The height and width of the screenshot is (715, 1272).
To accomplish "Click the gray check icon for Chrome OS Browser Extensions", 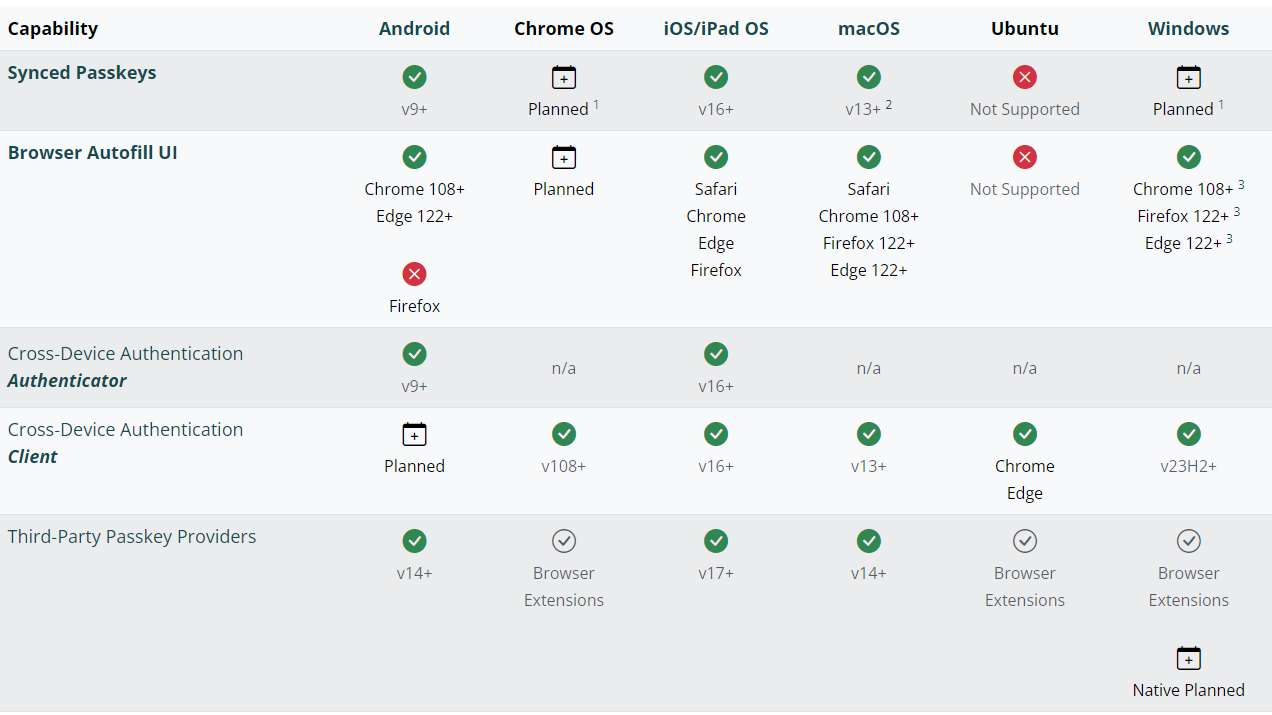I will point(564,541).
